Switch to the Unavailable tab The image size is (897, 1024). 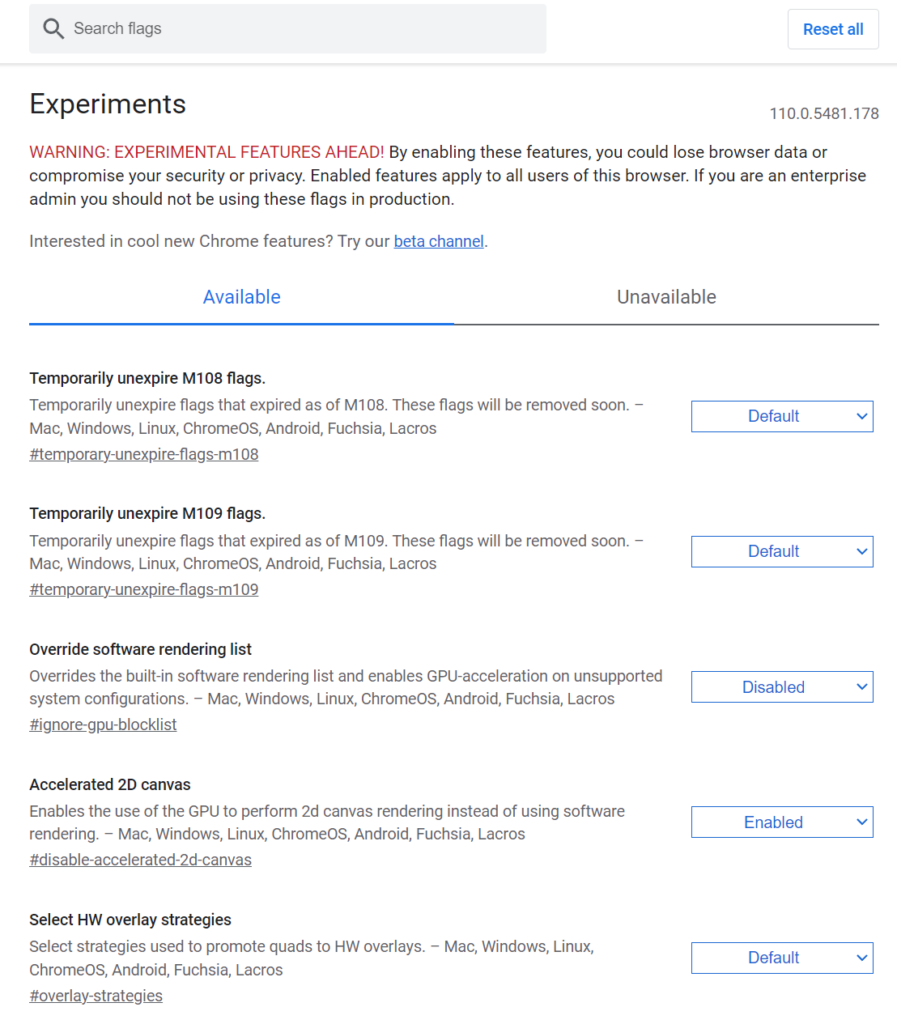[667, 297]
